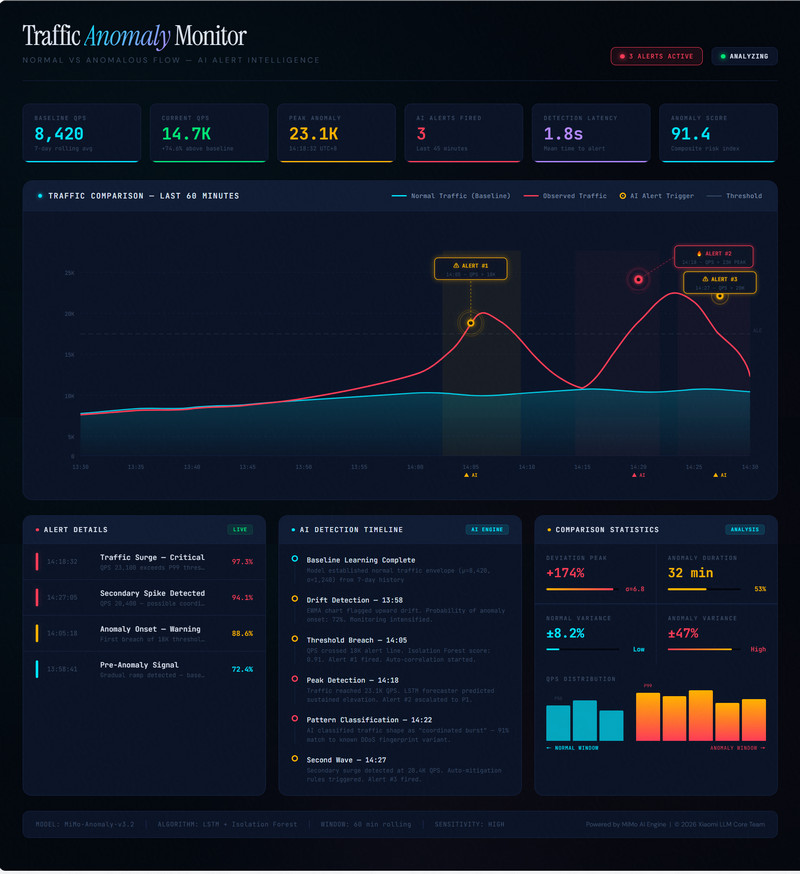Click the Analysis tag in Comparison Statistics
This screenshot has width=800, height=874.
(744, 530)
